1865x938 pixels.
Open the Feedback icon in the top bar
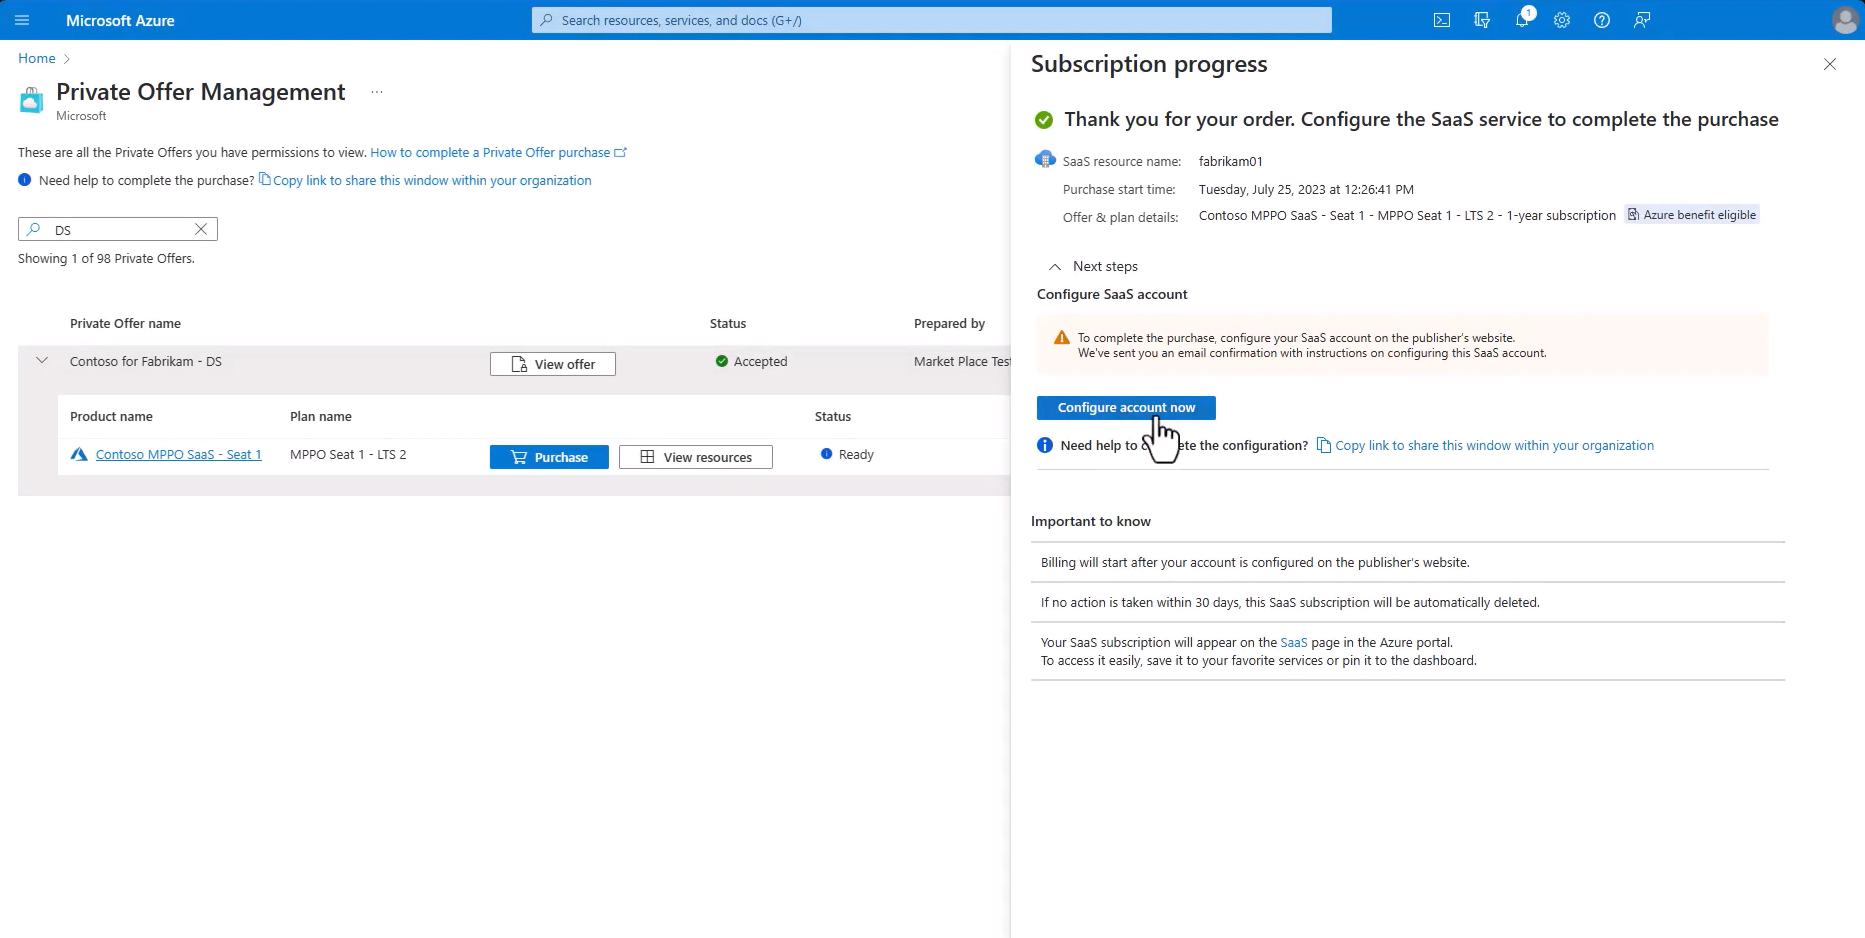(x=1642, y=20)
